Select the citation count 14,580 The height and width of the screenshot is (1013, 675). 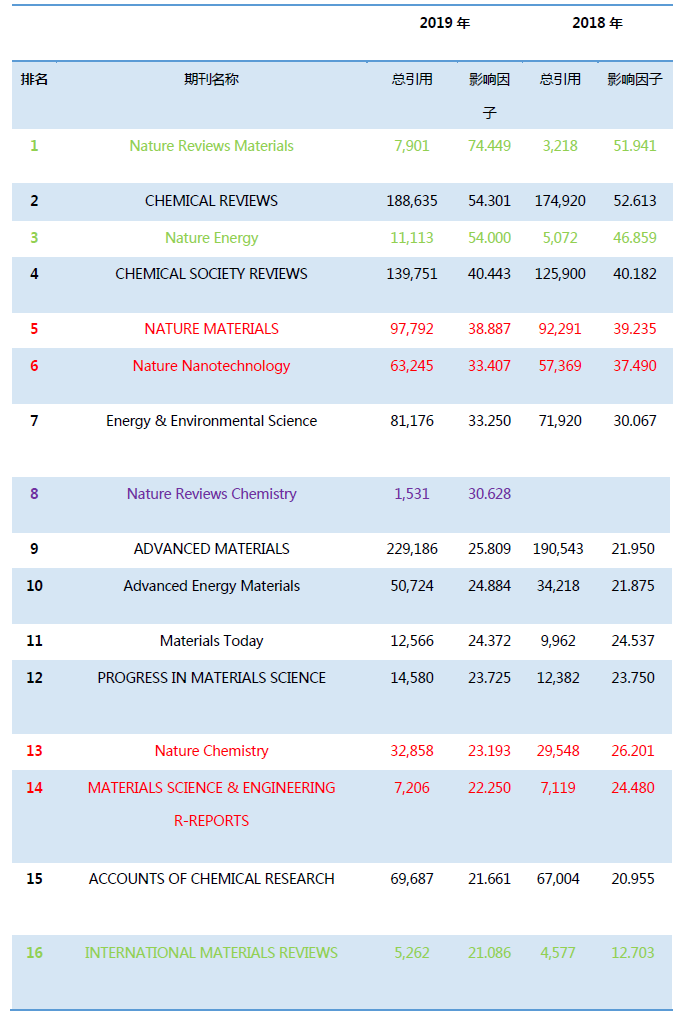point(411,678)
